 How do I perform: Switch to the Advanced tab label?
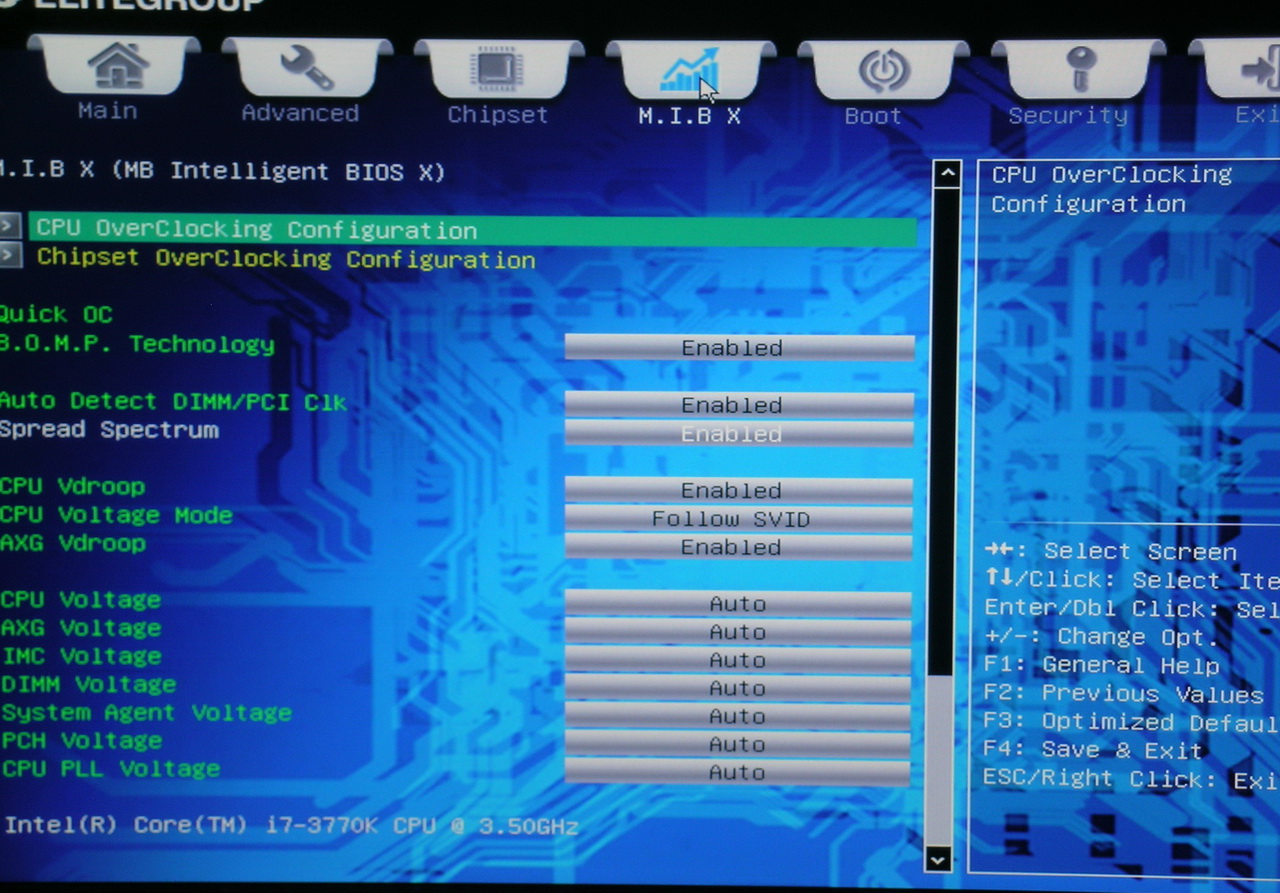(300, 113)
